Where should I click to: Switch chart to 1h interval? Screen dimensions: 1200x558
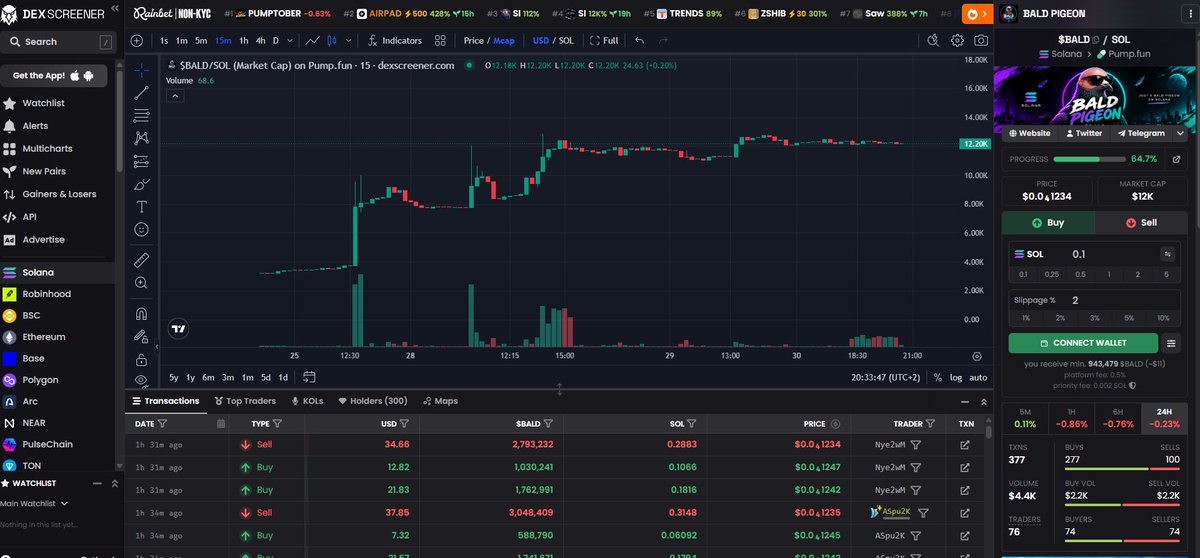coord(243,41)
